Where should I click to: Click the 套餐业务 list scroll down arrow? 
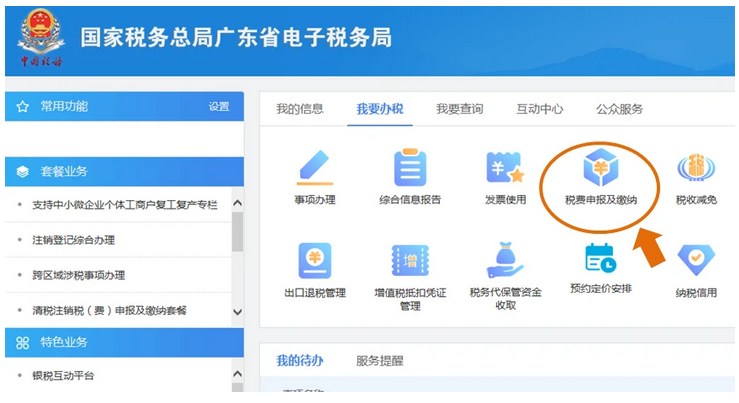(x=238, y=312)
